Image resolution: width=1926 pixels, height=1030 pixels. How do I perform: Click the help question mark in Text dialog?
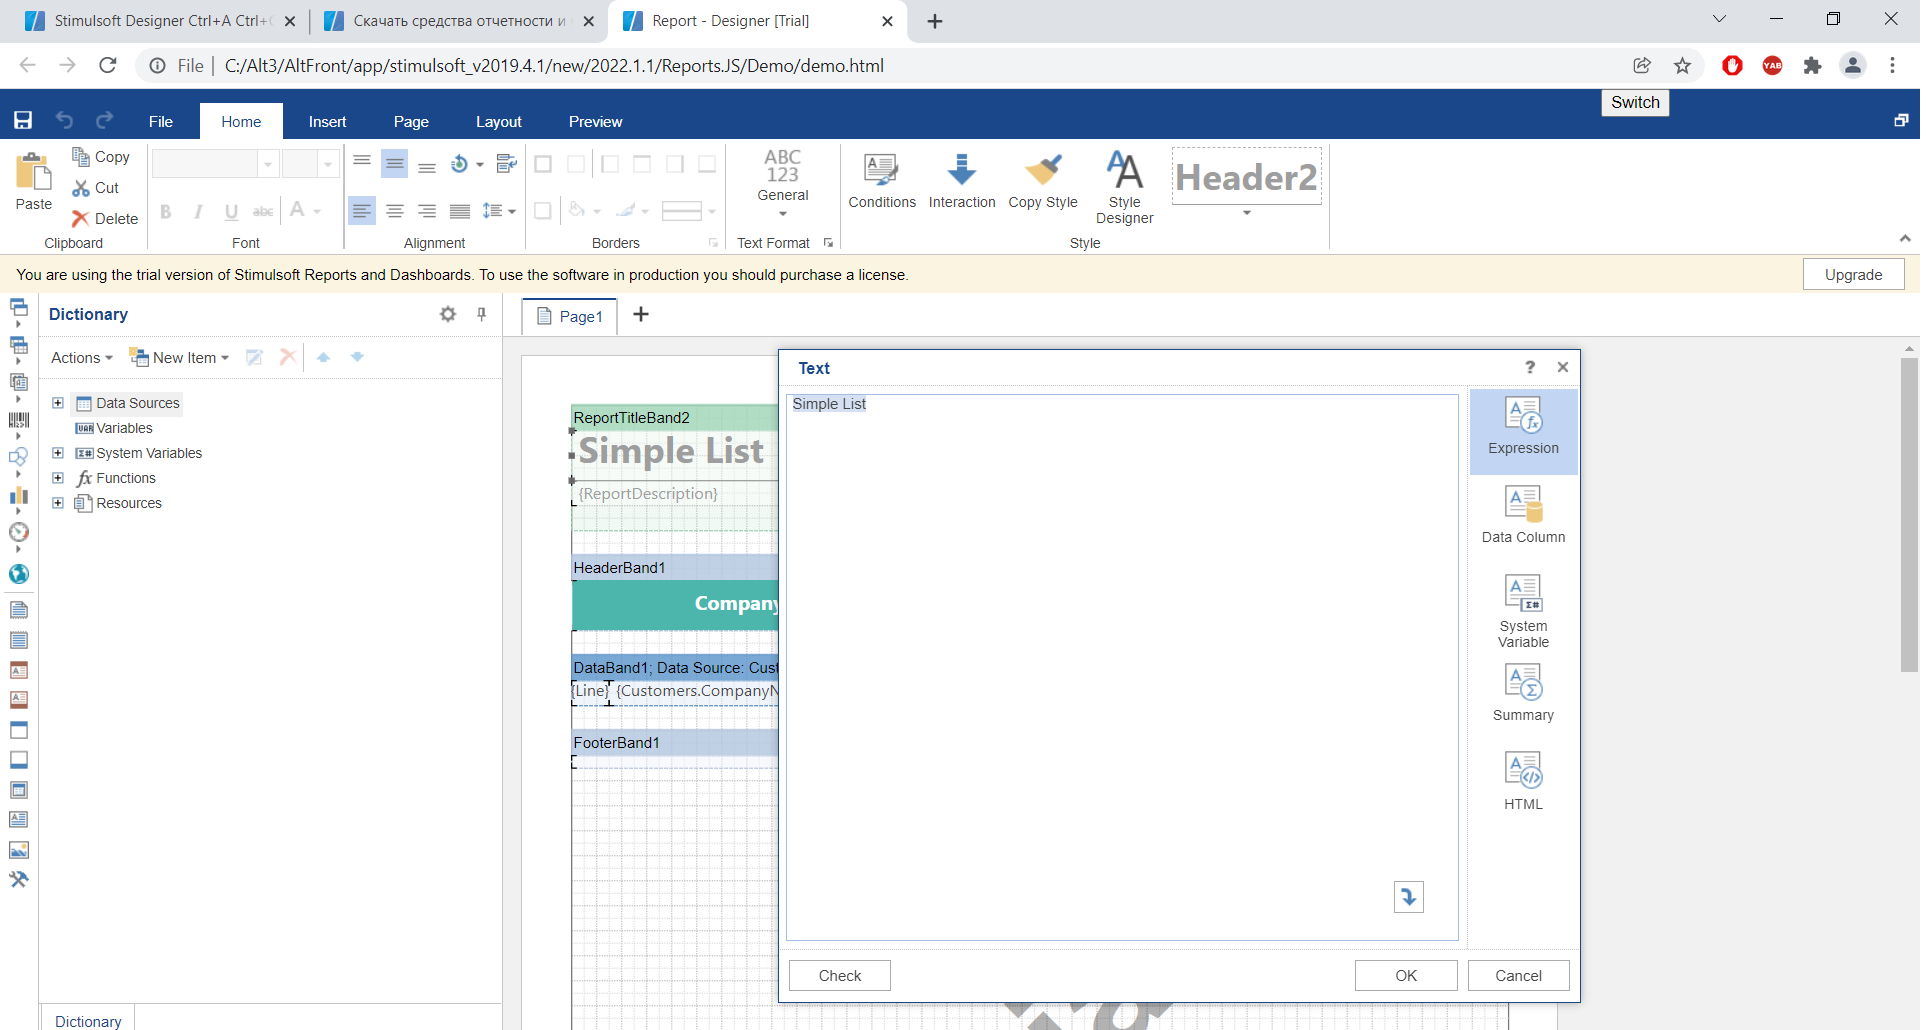pyautogui.click(x=1530, y=367)
